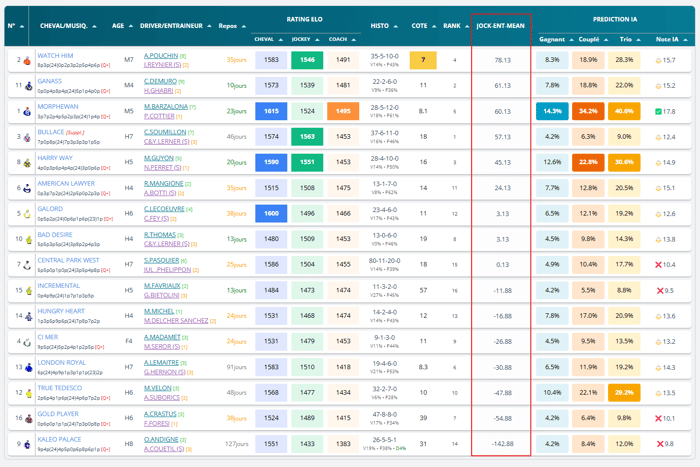Click the red X icon on Incremental's Note IA
Screen dimensions: 700x467
(658, 290)
